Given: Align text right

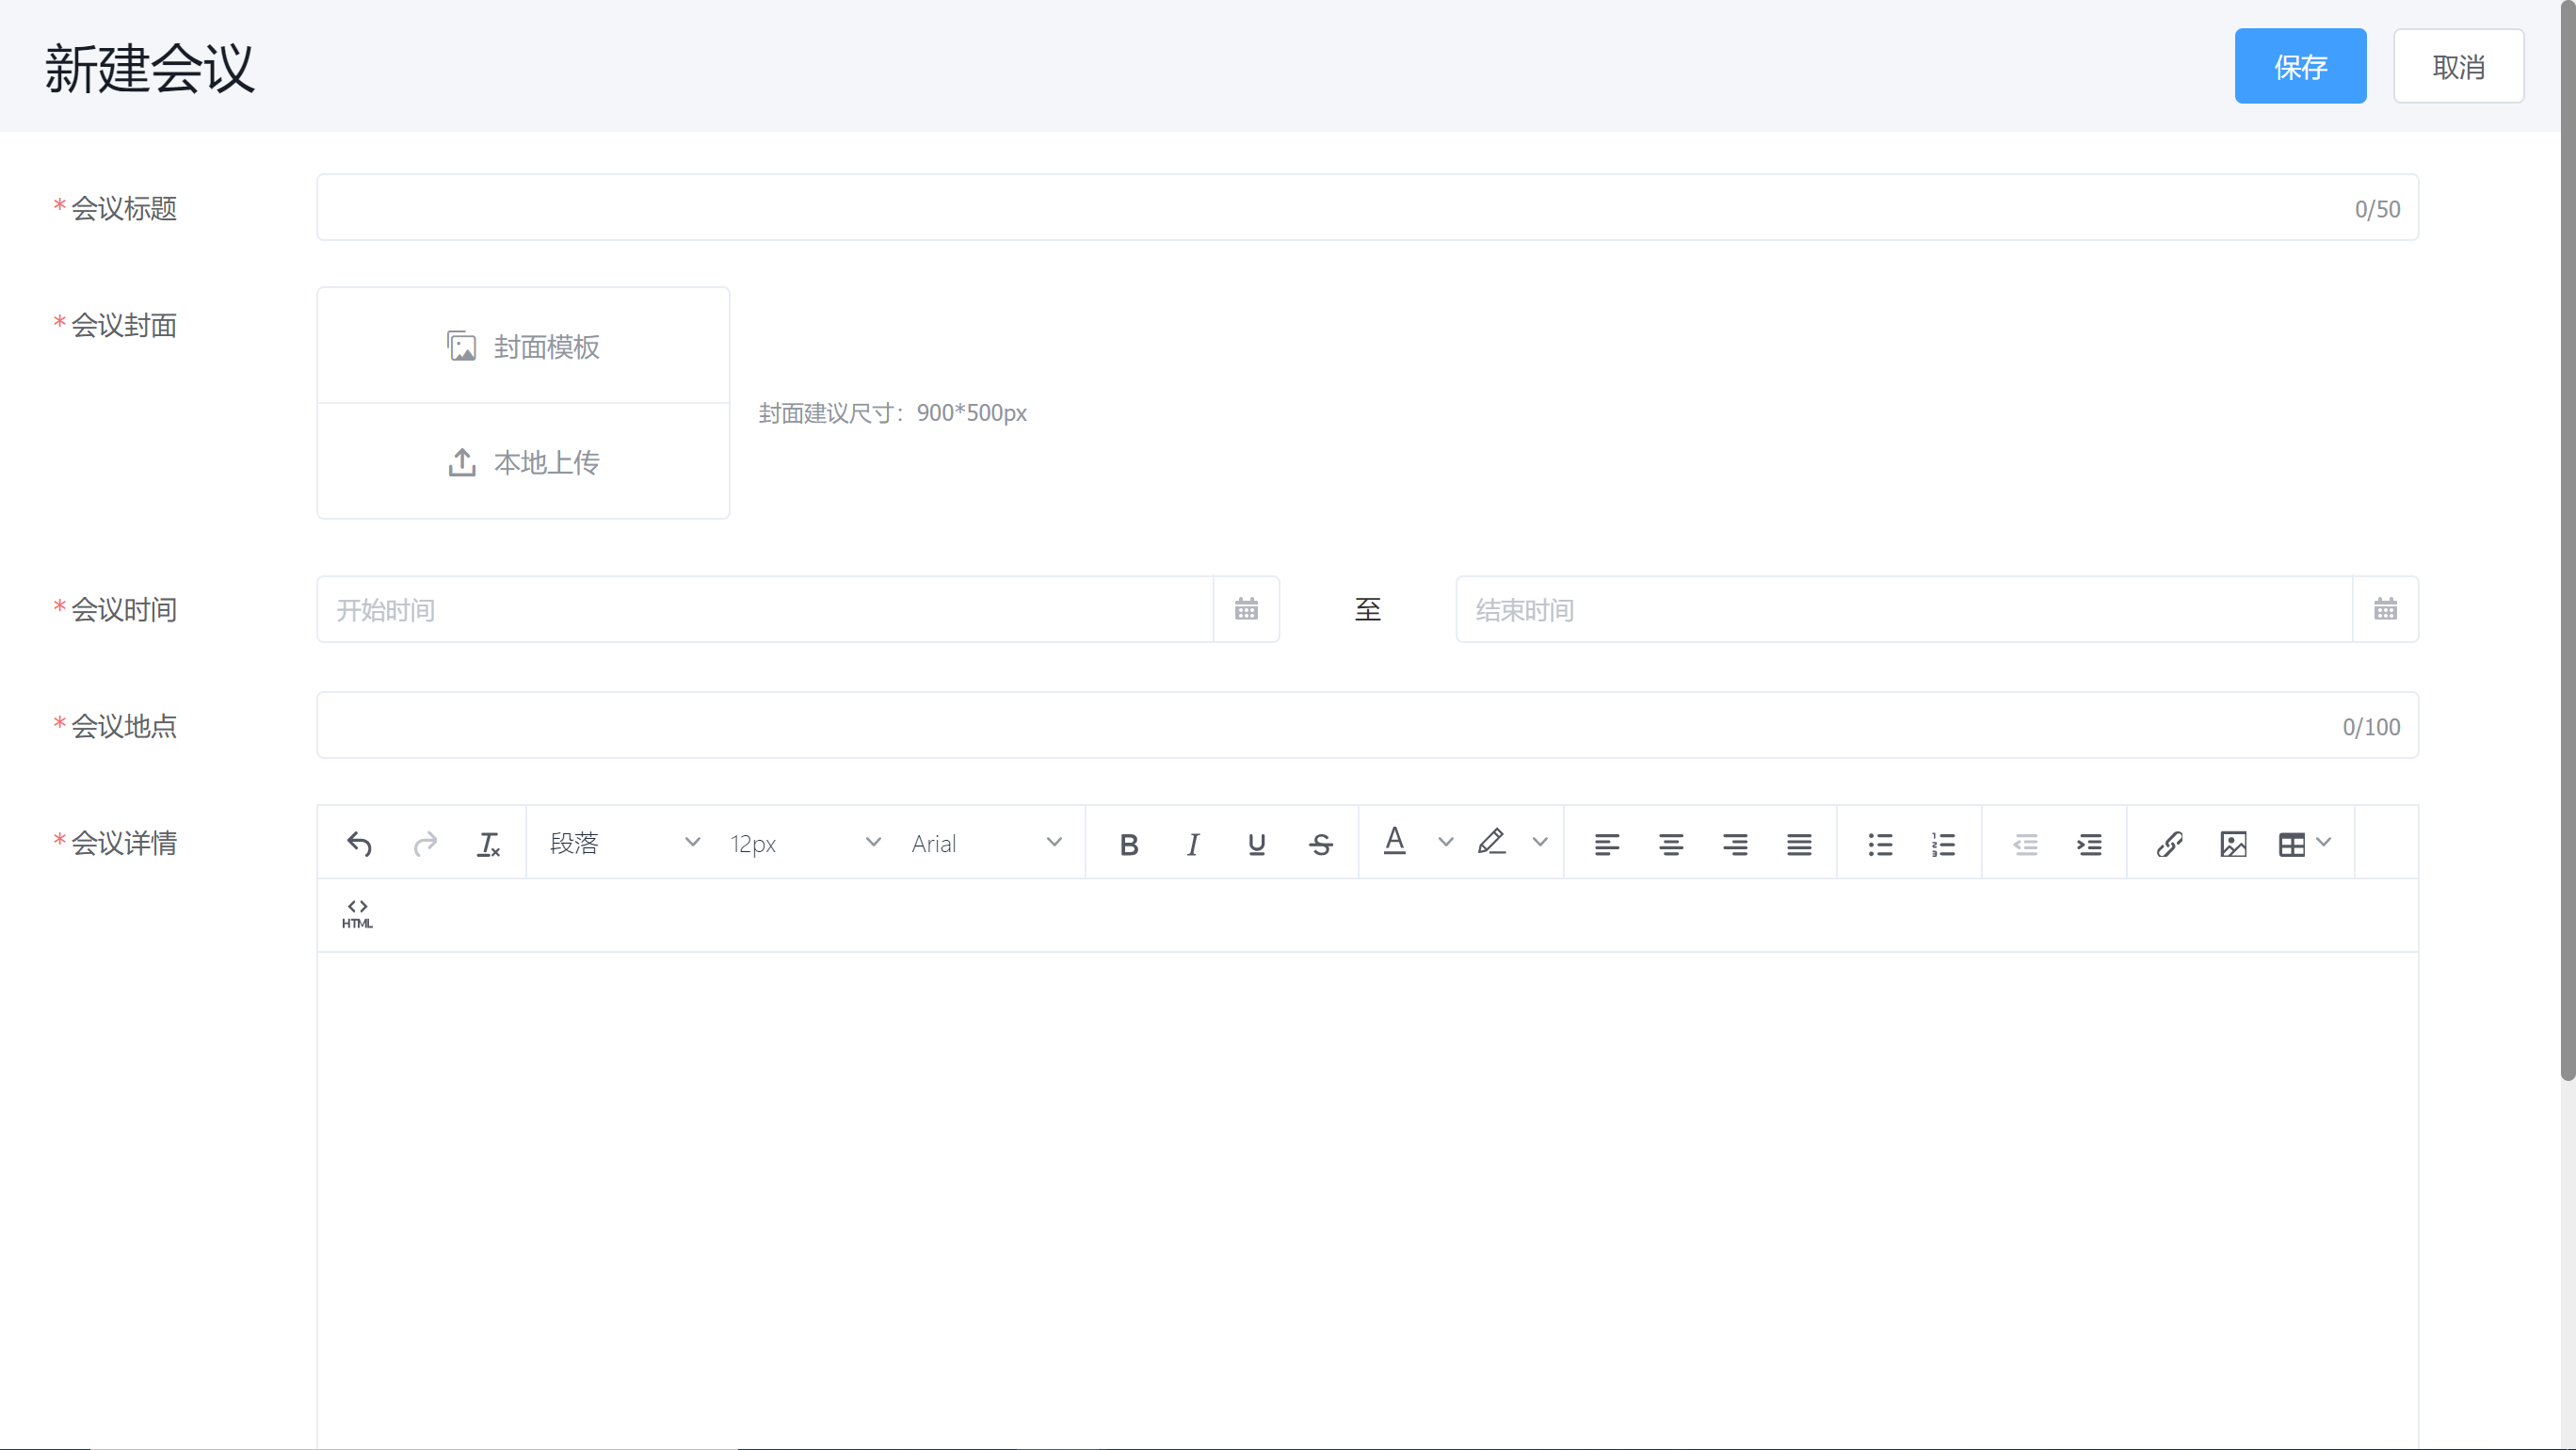Looking at the screenshot, I should tap(1735, 844).
